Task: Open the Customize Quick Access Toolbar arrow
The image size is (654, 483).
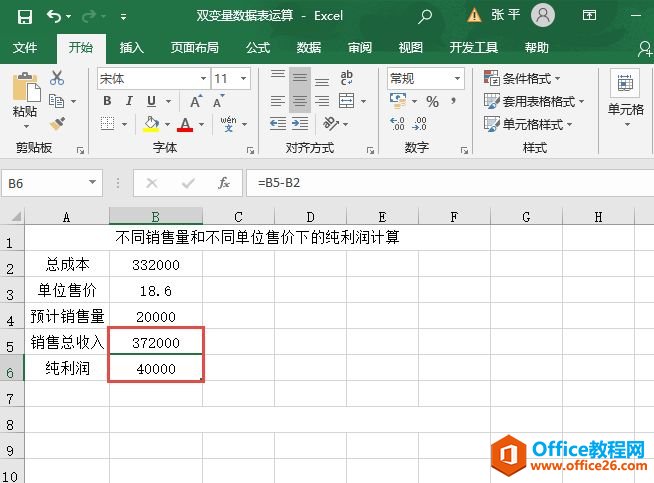Action: pyautogui.click(x=123, y=17)
